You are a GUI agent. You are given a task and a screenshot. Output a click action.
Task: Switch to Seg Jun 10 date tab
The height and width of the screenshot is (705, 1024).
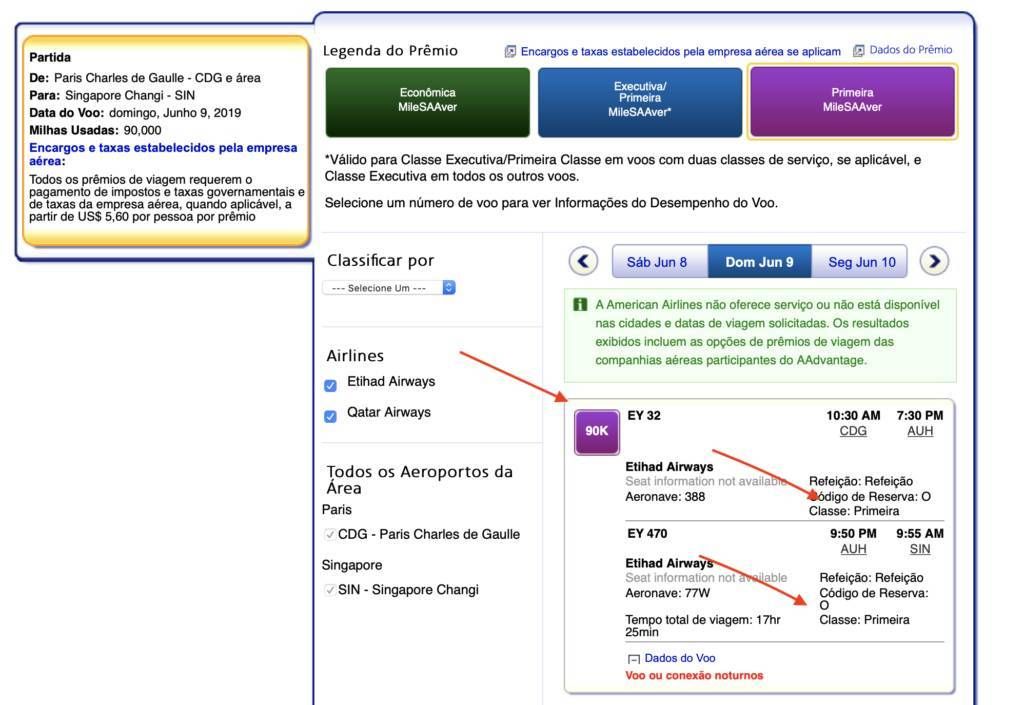[859, 262]
